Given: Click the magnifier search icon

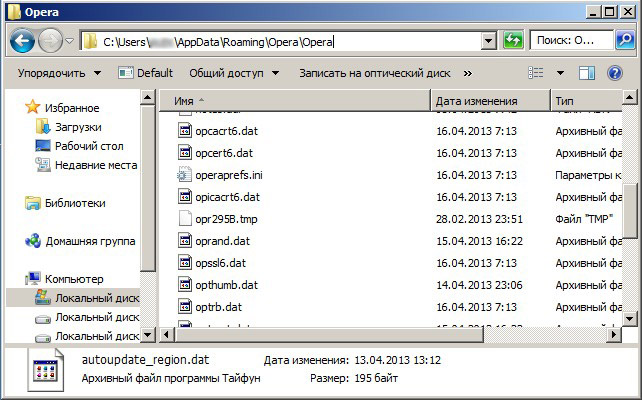Looking at the screenshot, I should click(x=625, y=41).
